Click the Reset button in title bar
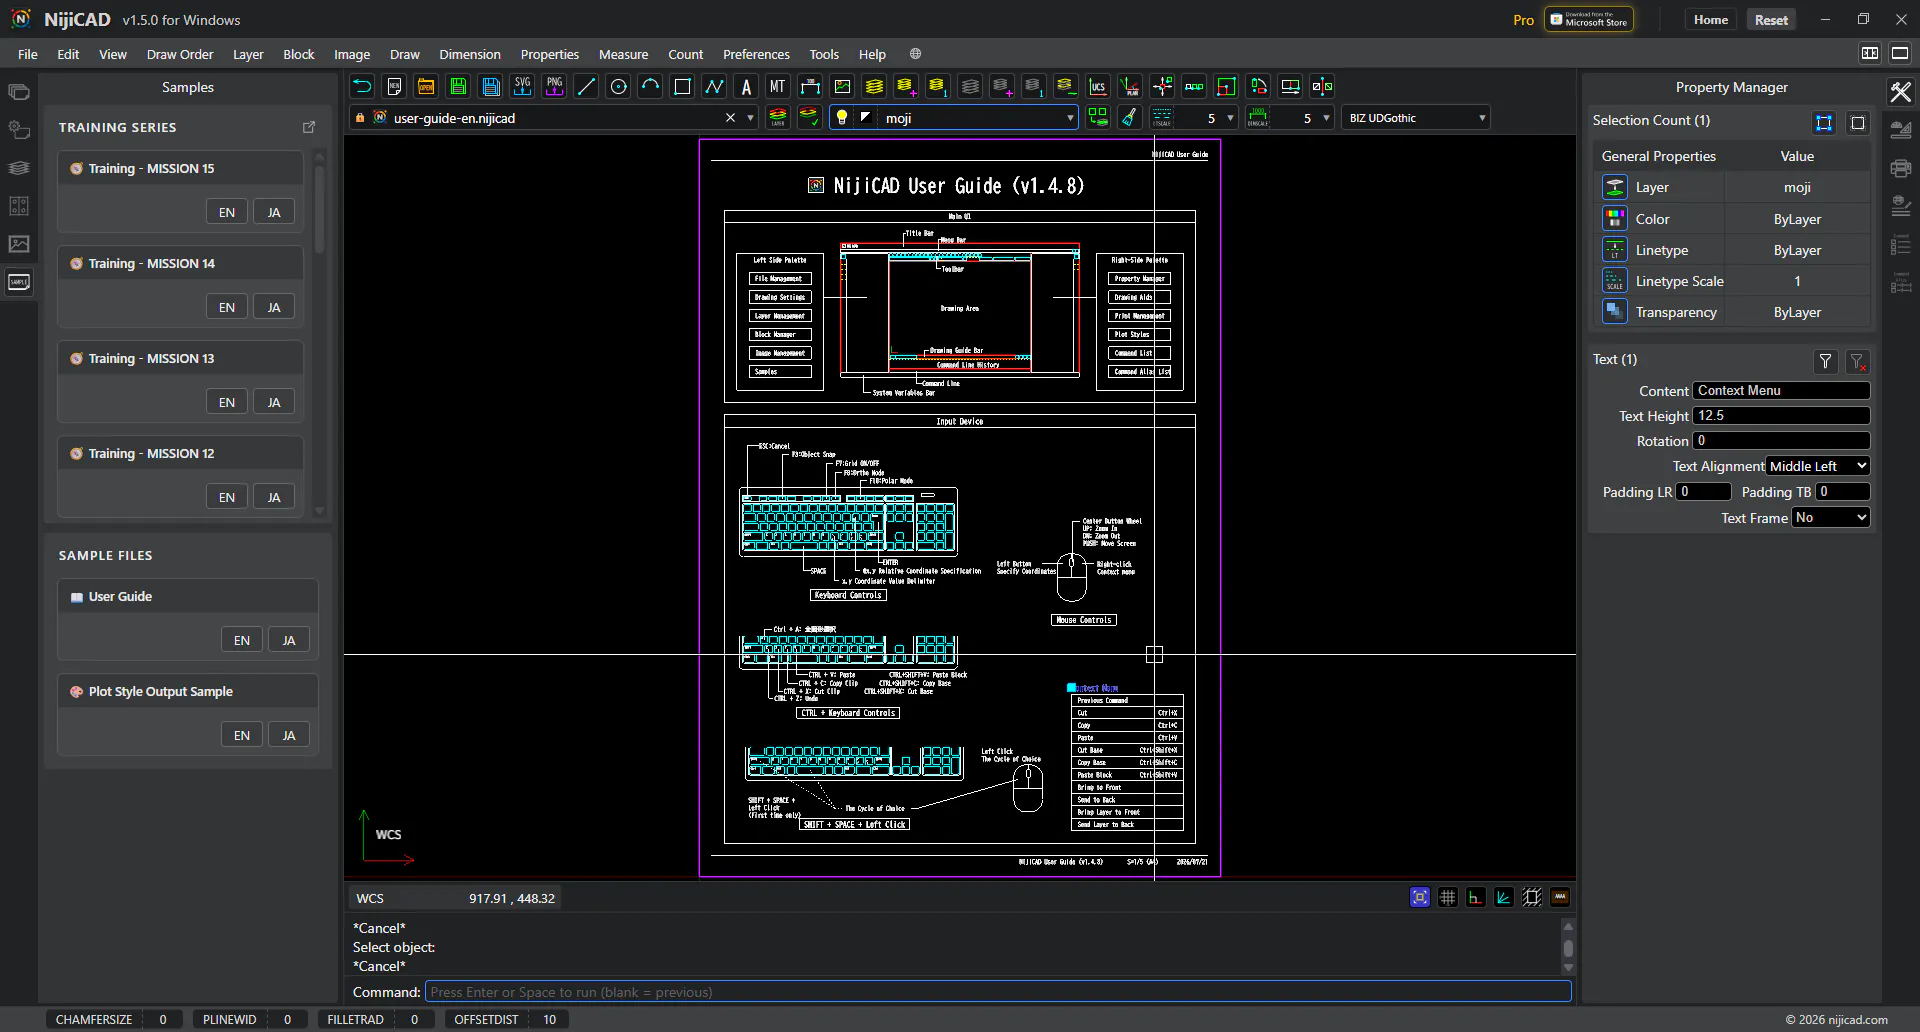 coord(1771,20)
